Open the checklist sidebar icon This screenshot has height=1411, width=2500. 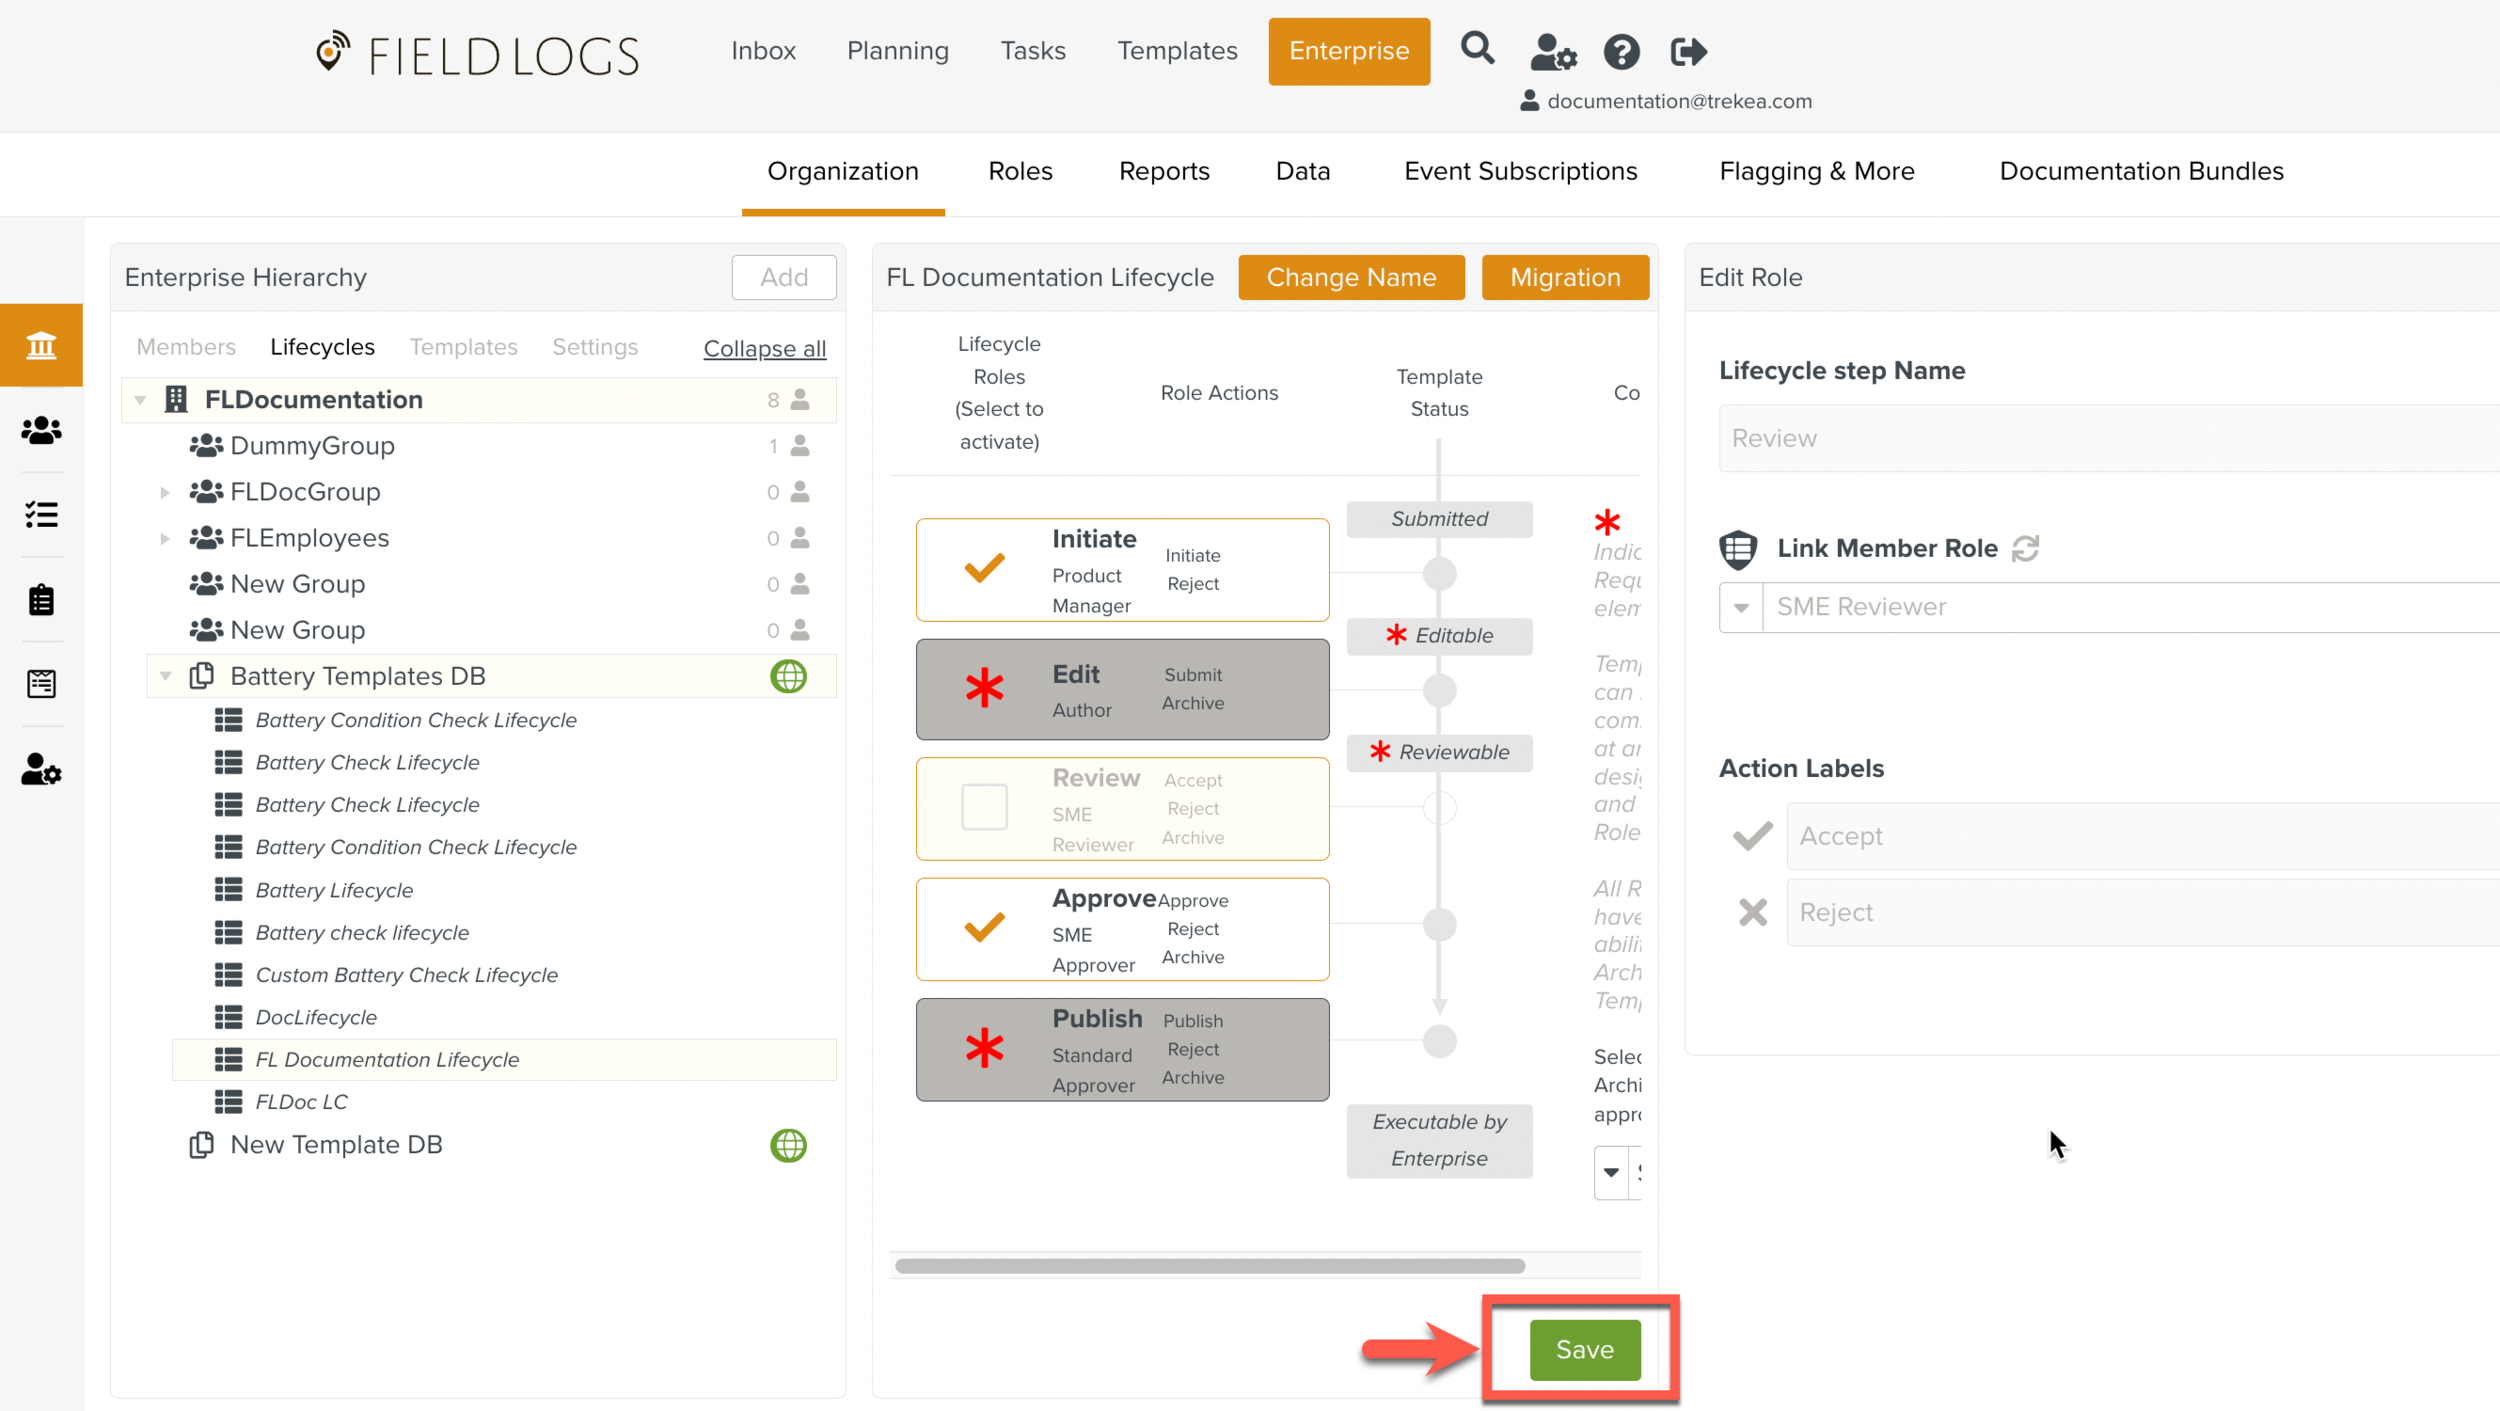click(x=41, y=515)
